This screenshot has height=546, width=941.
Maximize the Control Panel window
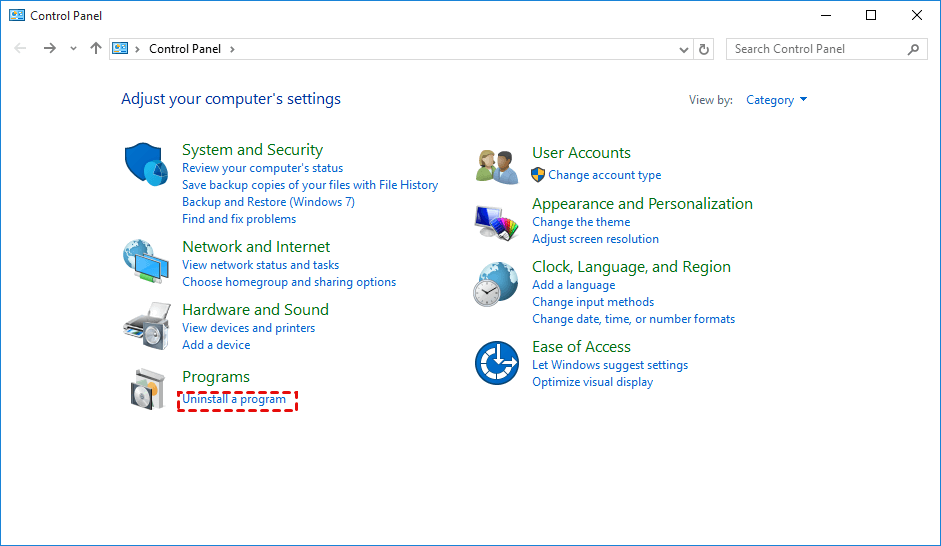(871, 16)
